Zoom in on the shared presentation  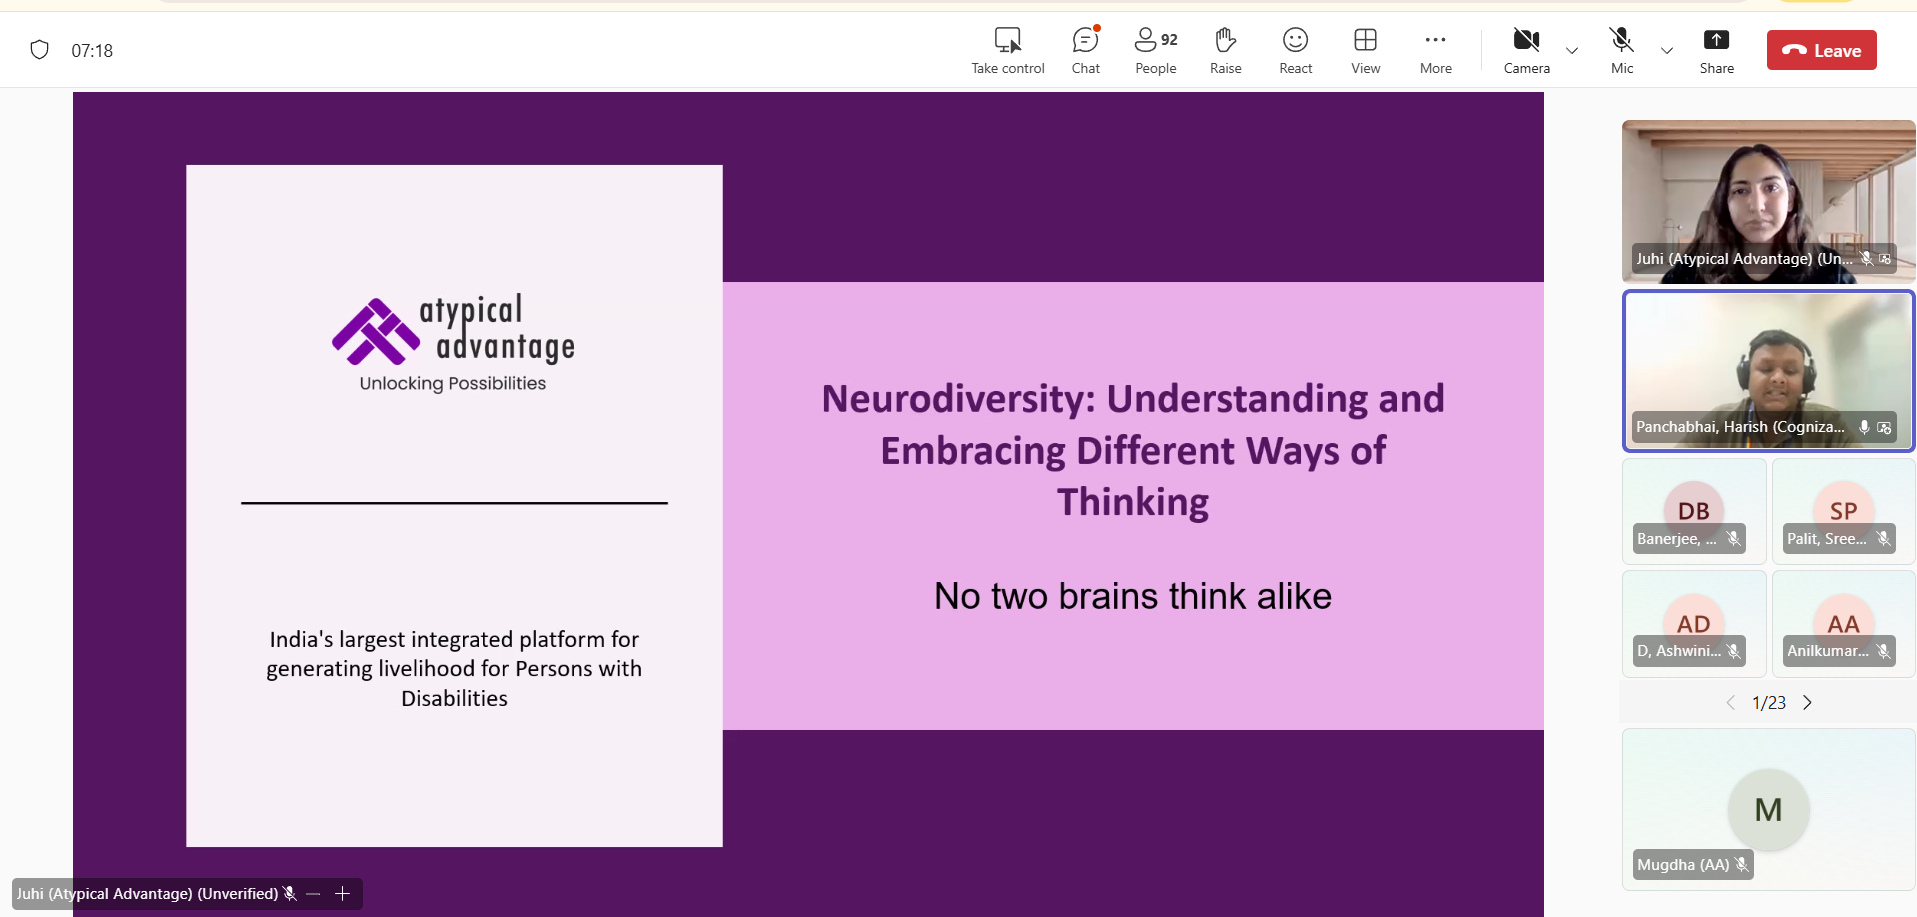click(x=341, y=893)
